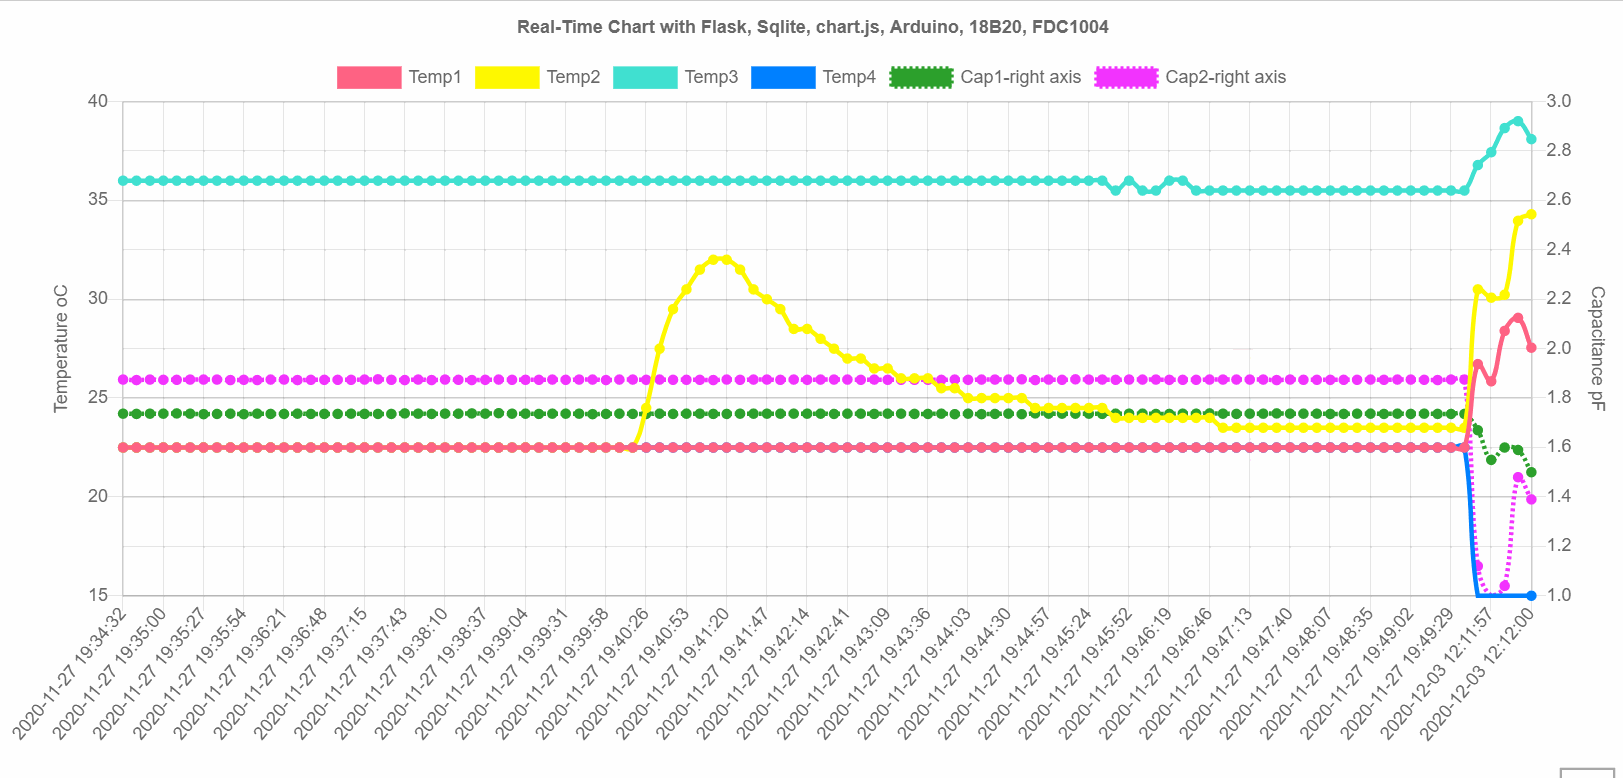Click timestamp label 2020-11-27 19:38:37

(x=432, y=673)
